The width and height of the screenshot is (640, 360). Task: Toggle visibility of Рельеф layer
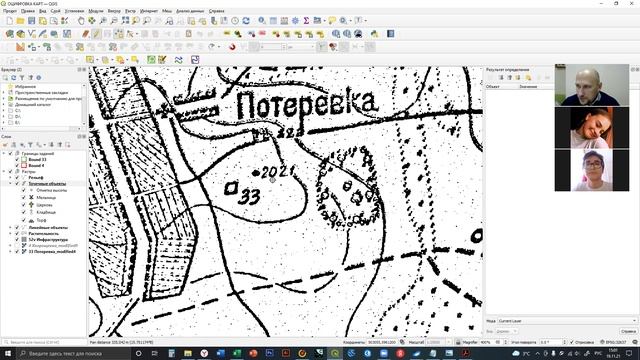click(x=17, y=178)
